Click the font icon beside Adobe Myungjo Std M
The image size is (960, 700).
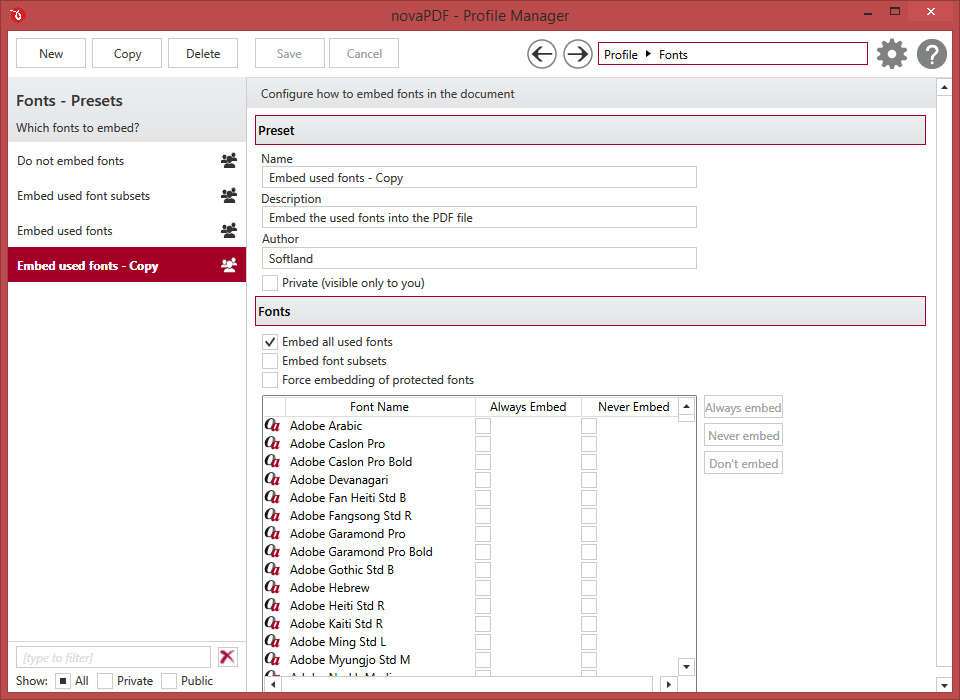point(272,659)
